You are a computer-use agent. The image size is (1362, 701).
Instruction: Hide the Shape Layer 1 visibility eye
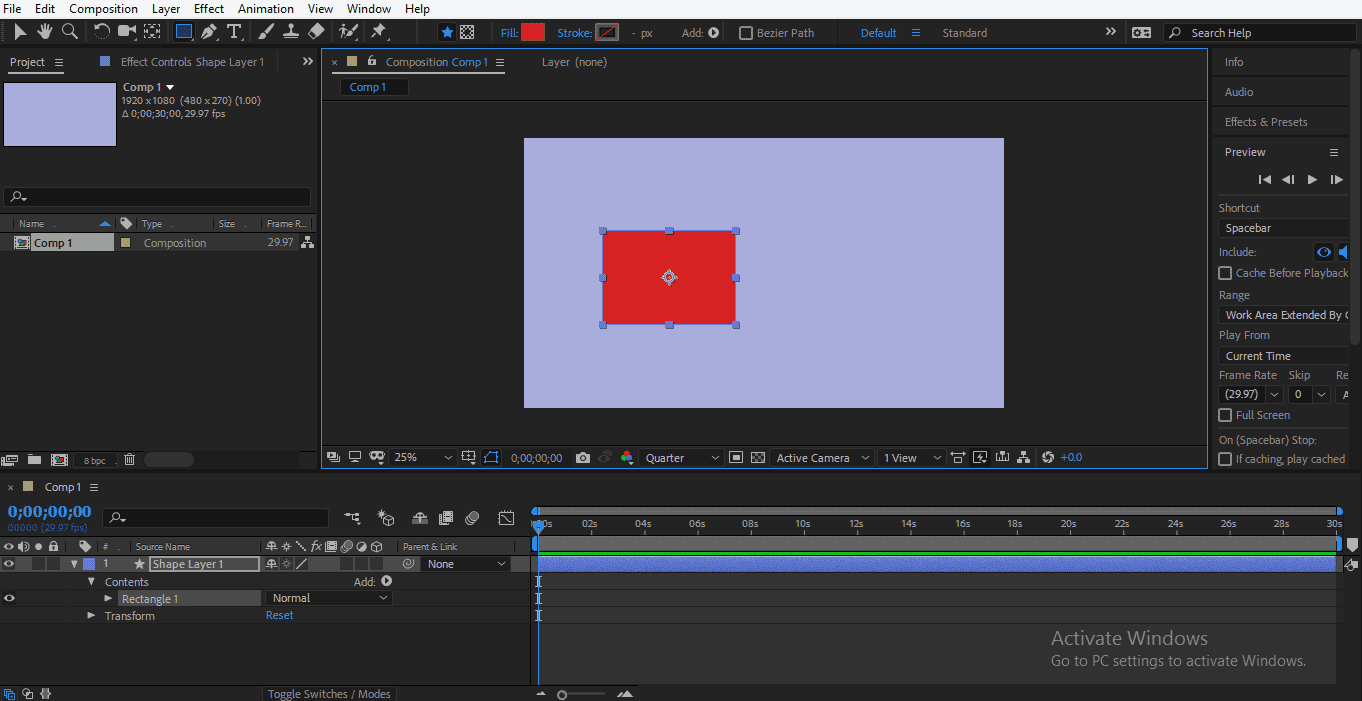click(8, 563)
